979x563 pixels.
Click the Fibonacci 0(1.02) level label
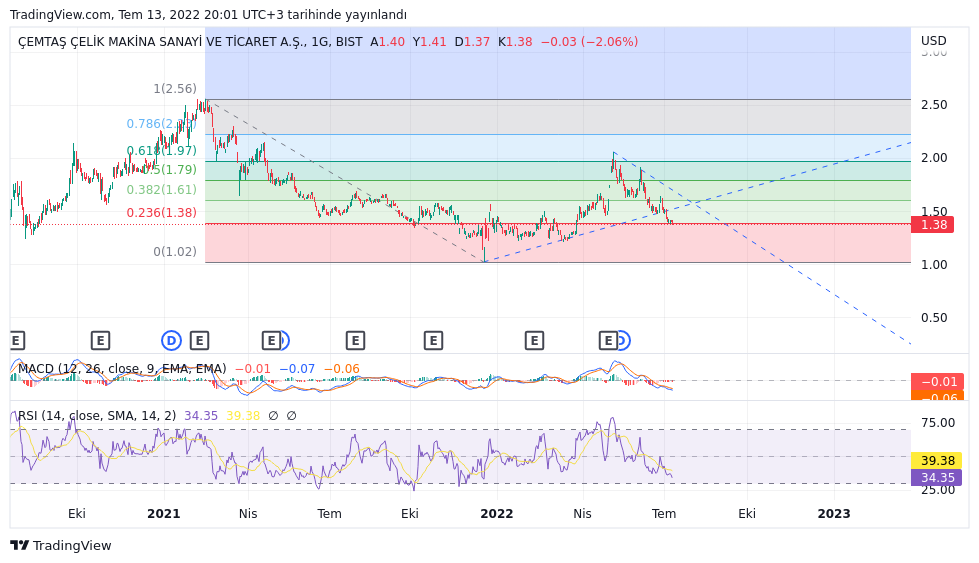click(x=175, y=252)
